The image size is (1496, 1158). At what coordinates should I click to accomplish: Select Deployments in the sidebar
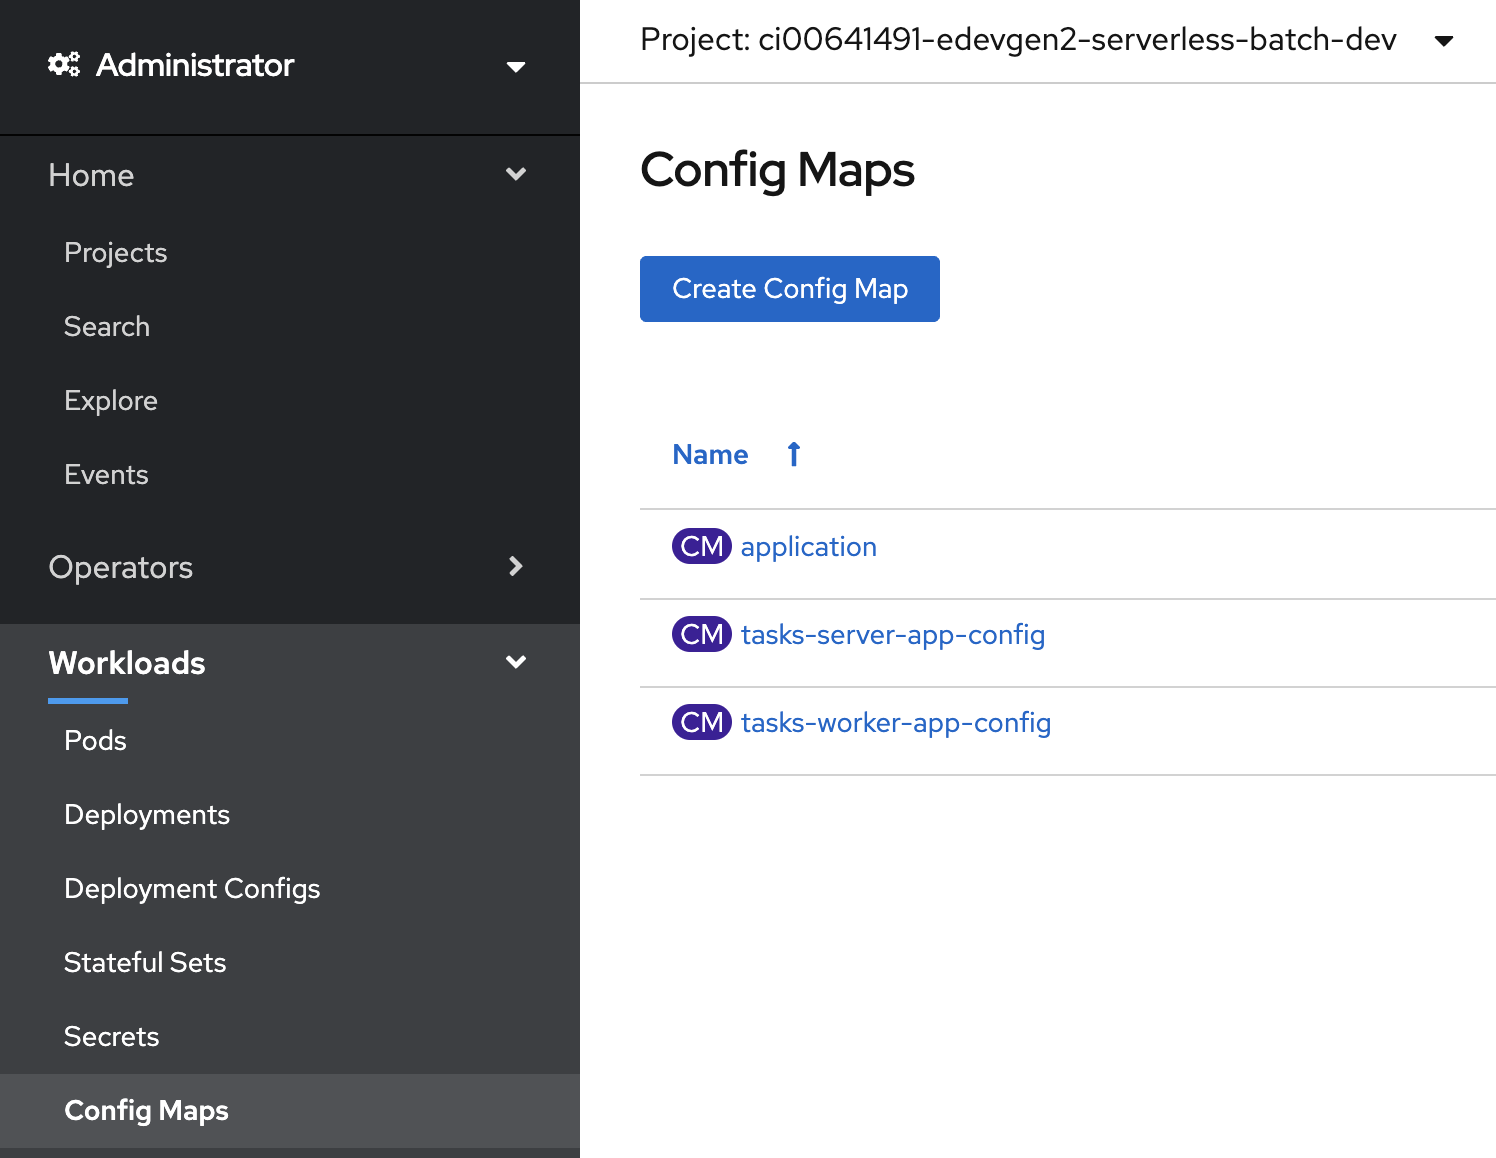pyautogui.click(x=147, y=814)
